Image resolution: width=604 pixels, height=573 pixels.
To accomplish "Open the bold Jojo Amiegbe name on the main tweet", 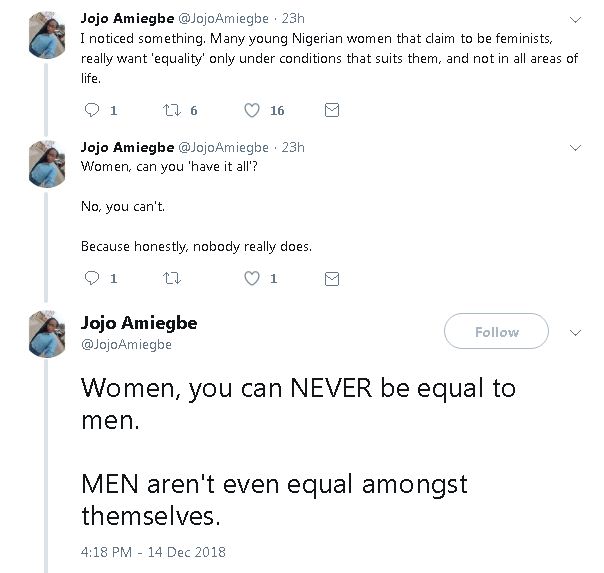I will click(138, 323).
